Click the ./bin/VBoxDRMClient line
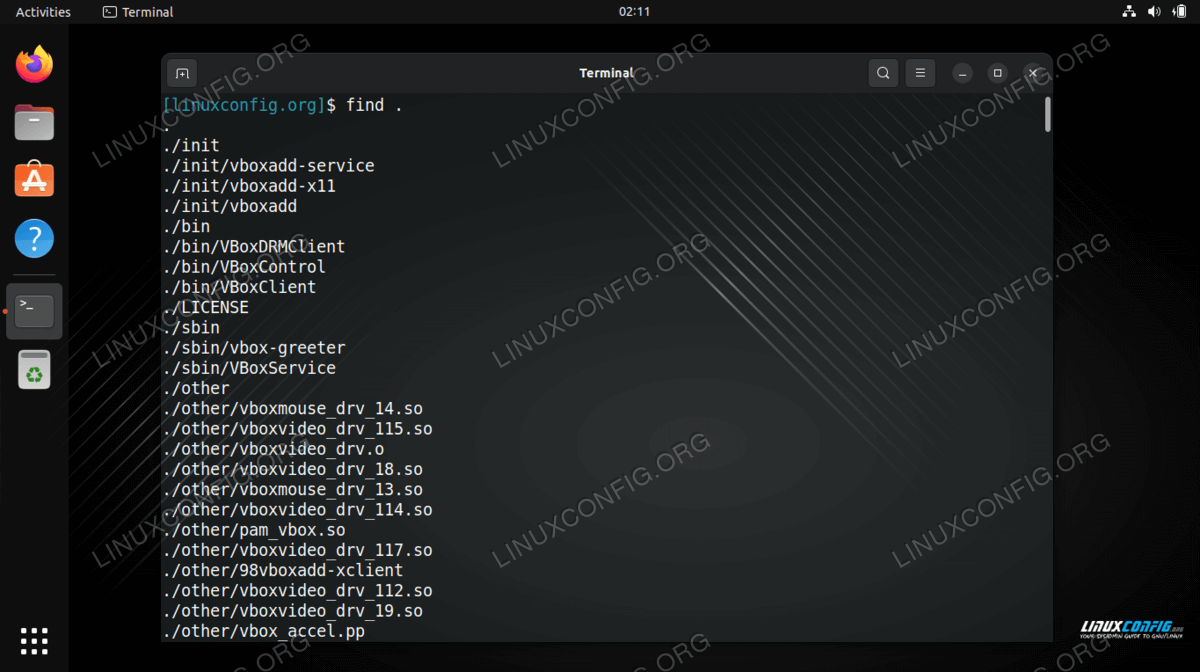This screenshot has width=1200, height=672. (253, 247)
